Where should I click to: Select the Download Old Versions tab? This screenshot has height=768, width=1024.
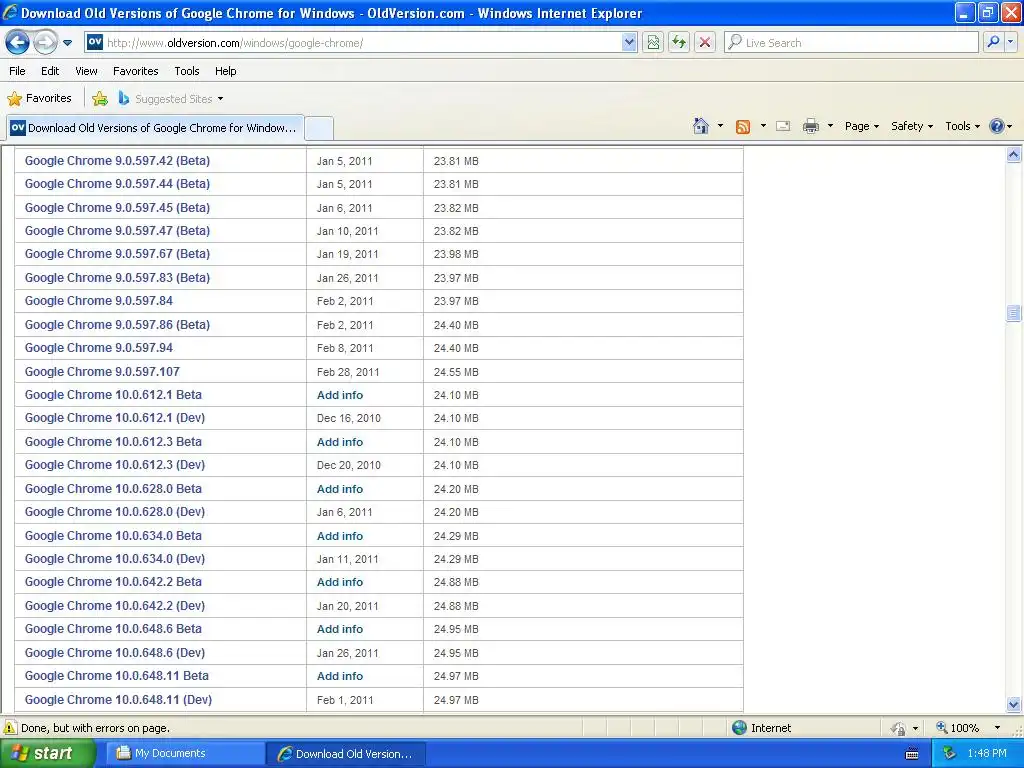[x=155, y=128]
